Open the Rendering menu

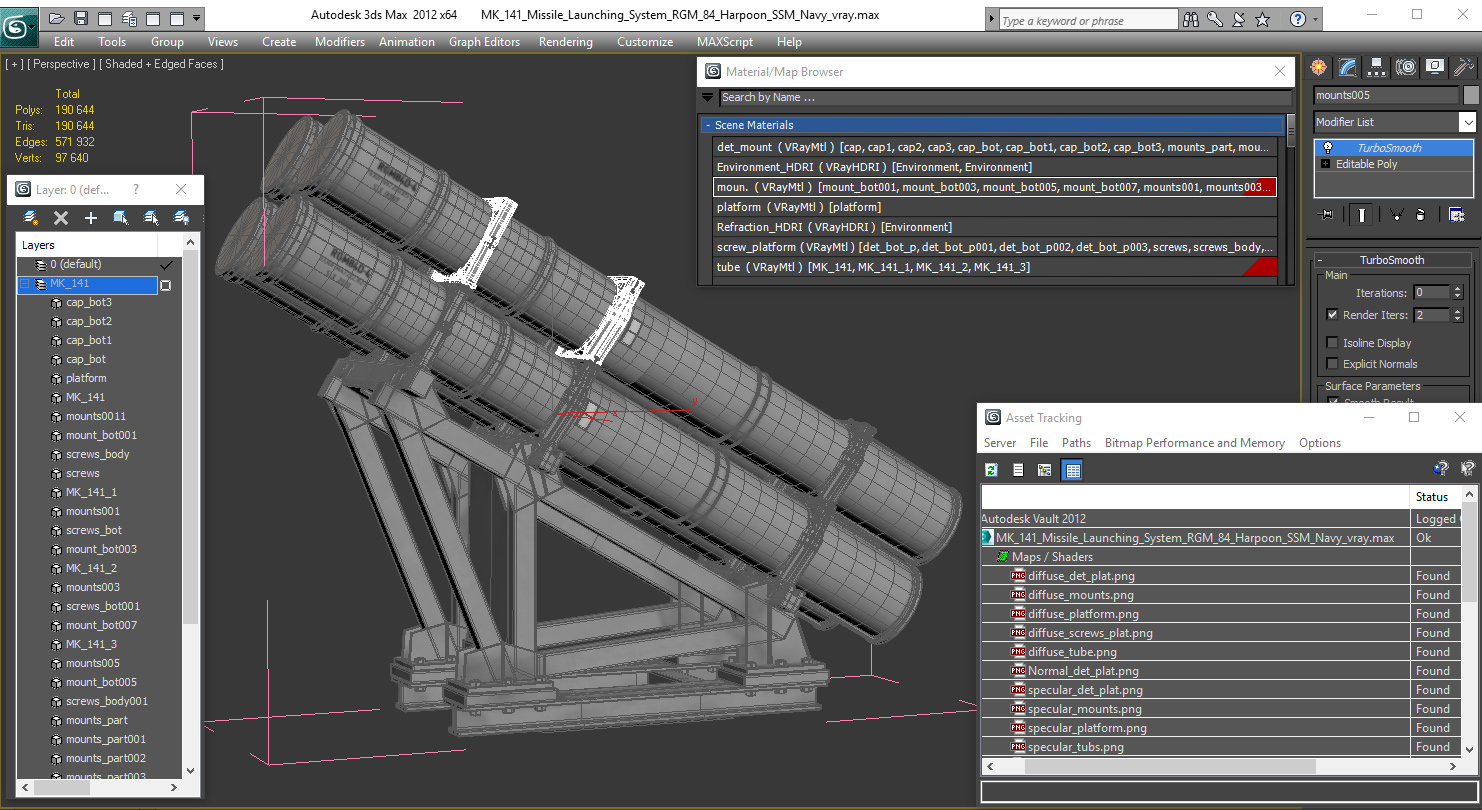click(x=565, y=42)
